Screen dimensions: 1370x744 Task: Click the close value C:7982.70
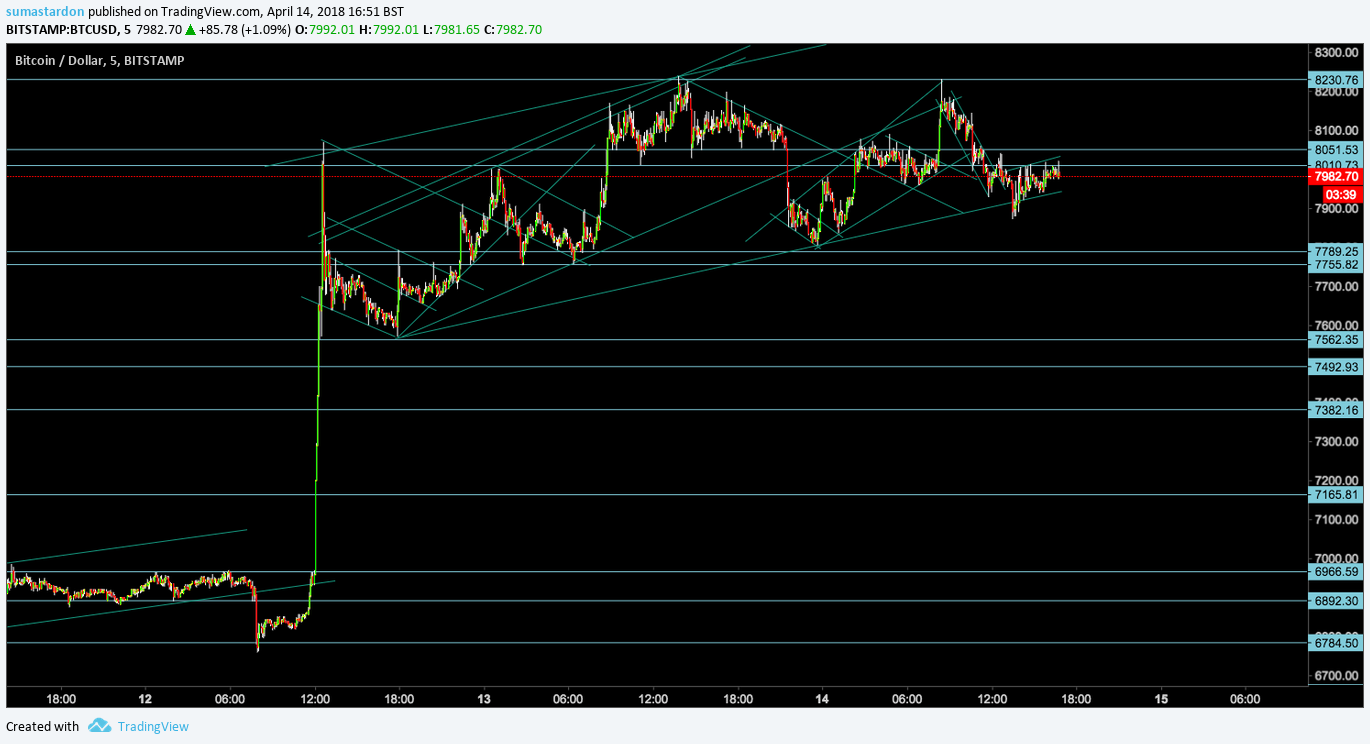(514, 30)
